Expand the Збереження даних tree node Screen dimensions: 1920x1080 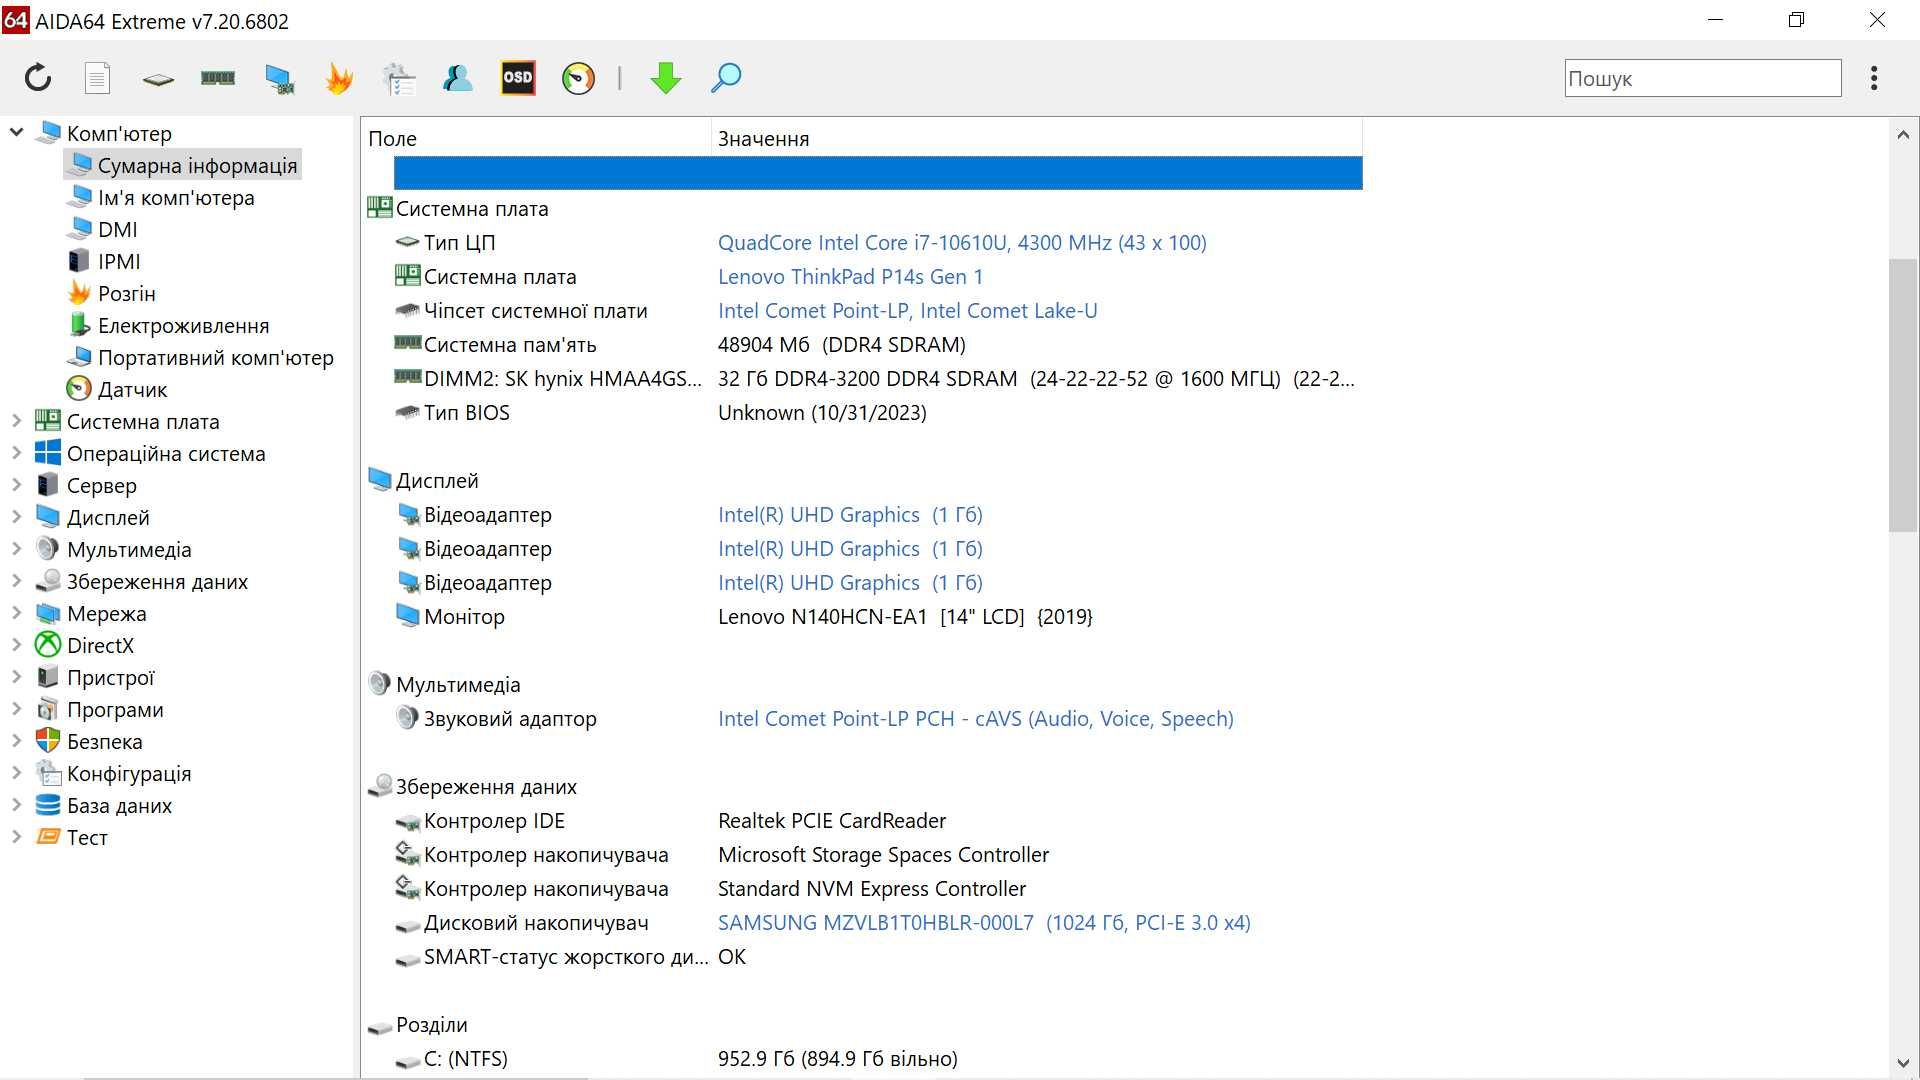coord(16,582)
